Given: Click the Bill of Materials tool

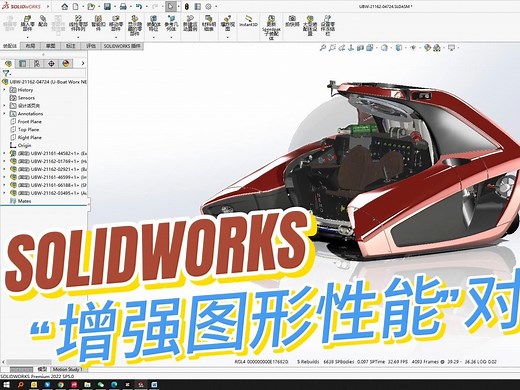Looking at the screenshot, I should coord(209,24).
